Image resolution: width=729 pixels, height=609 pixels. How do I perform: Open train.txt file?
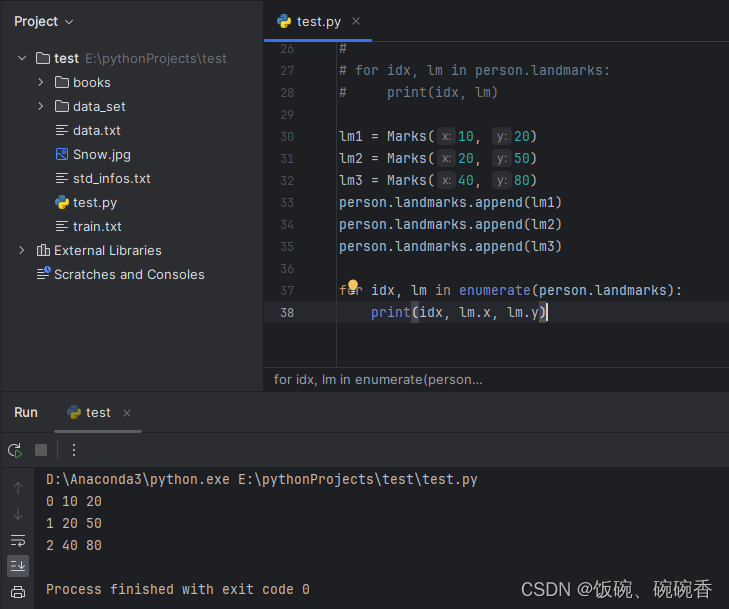tap(97, 226)
